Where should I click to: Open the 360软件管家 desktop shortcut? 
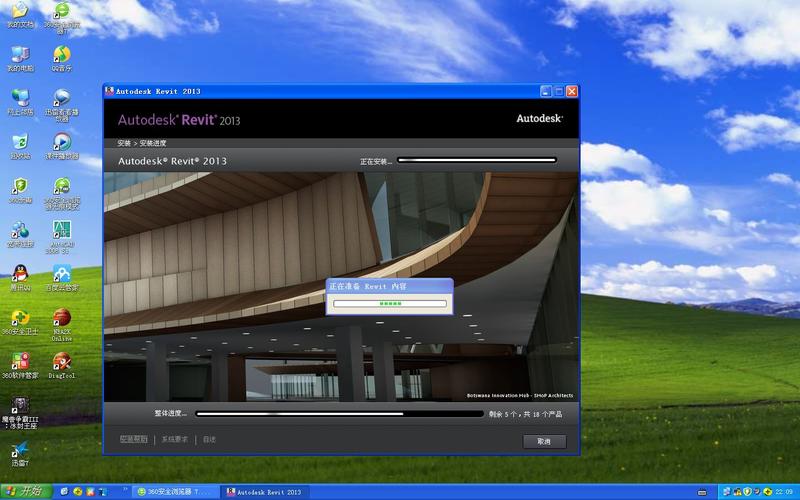(x=20, y=366)
